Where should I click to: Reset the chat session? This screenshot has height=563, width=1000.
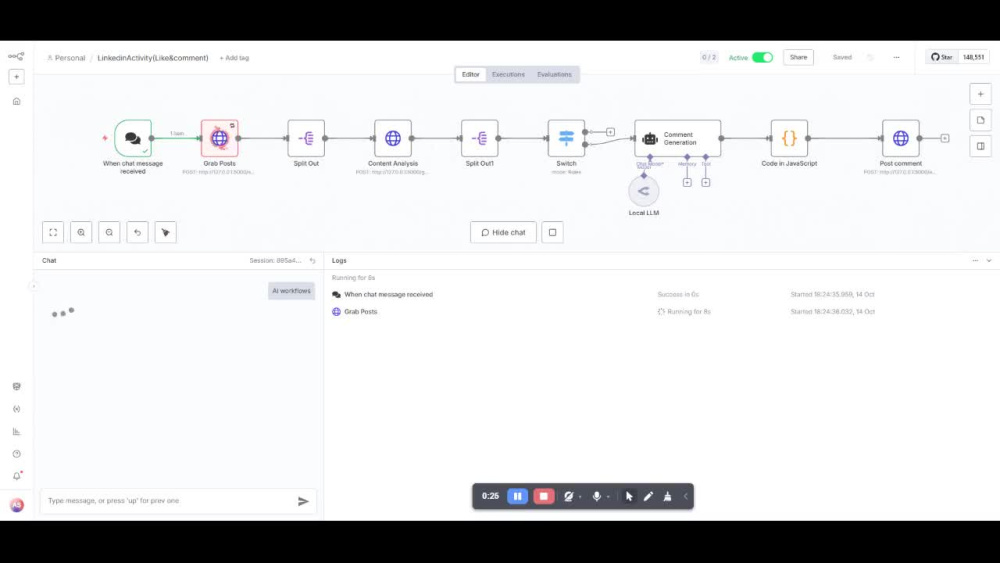click(312, 260)
